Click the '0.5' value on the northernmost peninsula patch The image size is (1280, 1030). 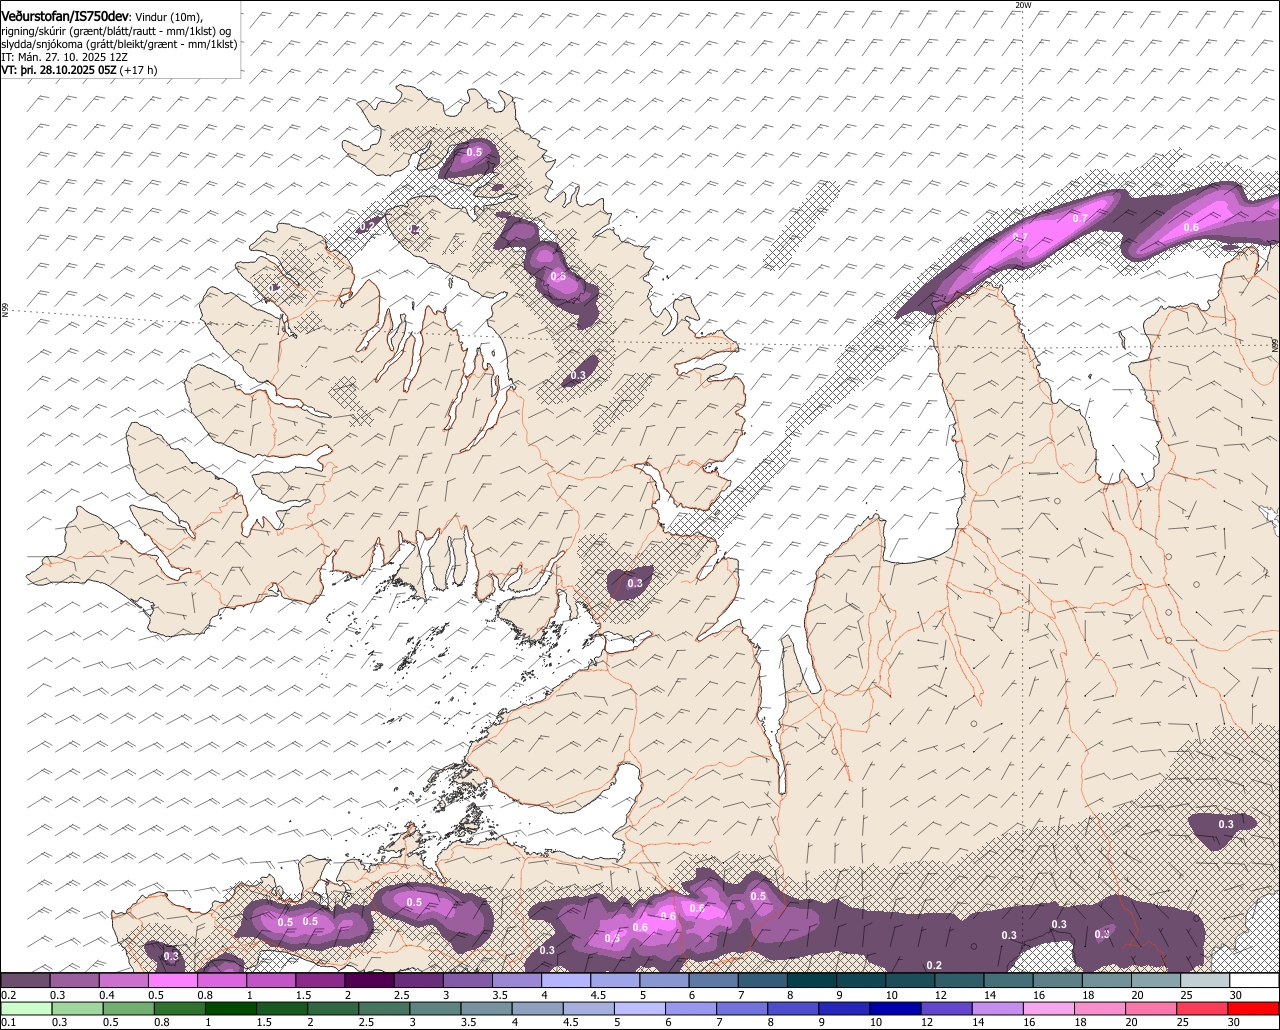click(474, 152)
